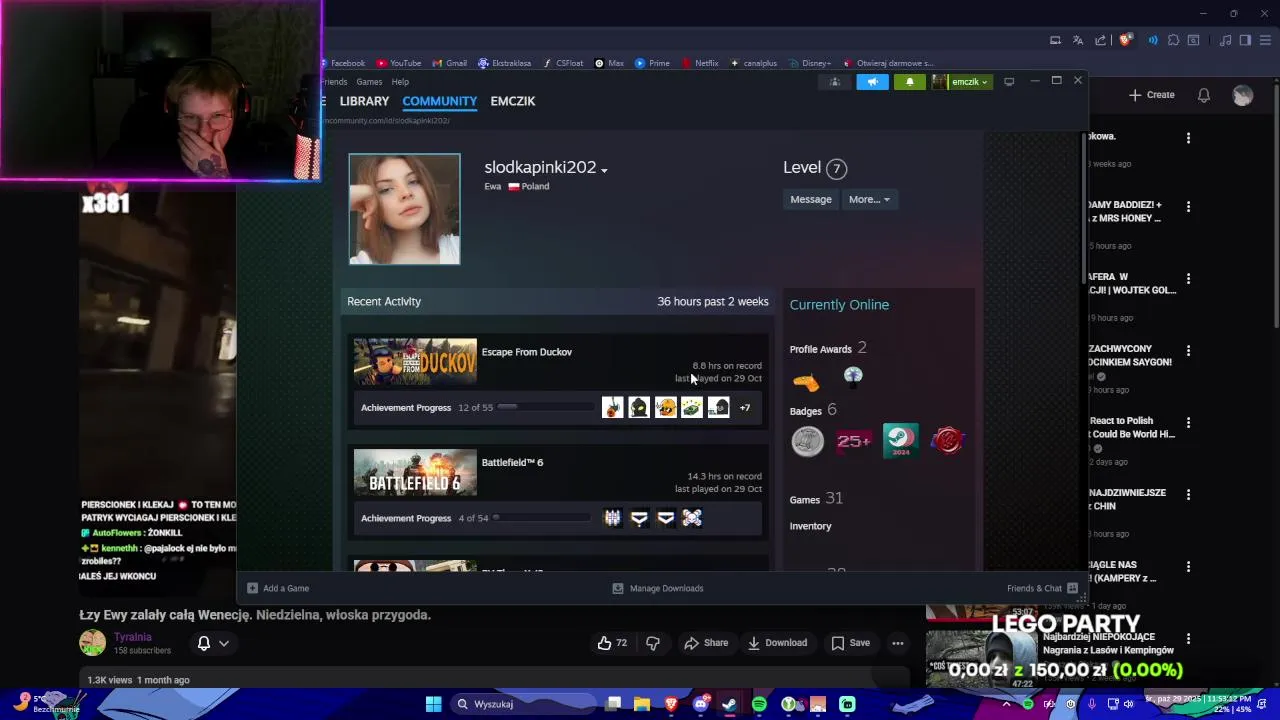Open options for React to Polish video
The width and height of the screenshot is (1280, 720).
pos(1188,423)
